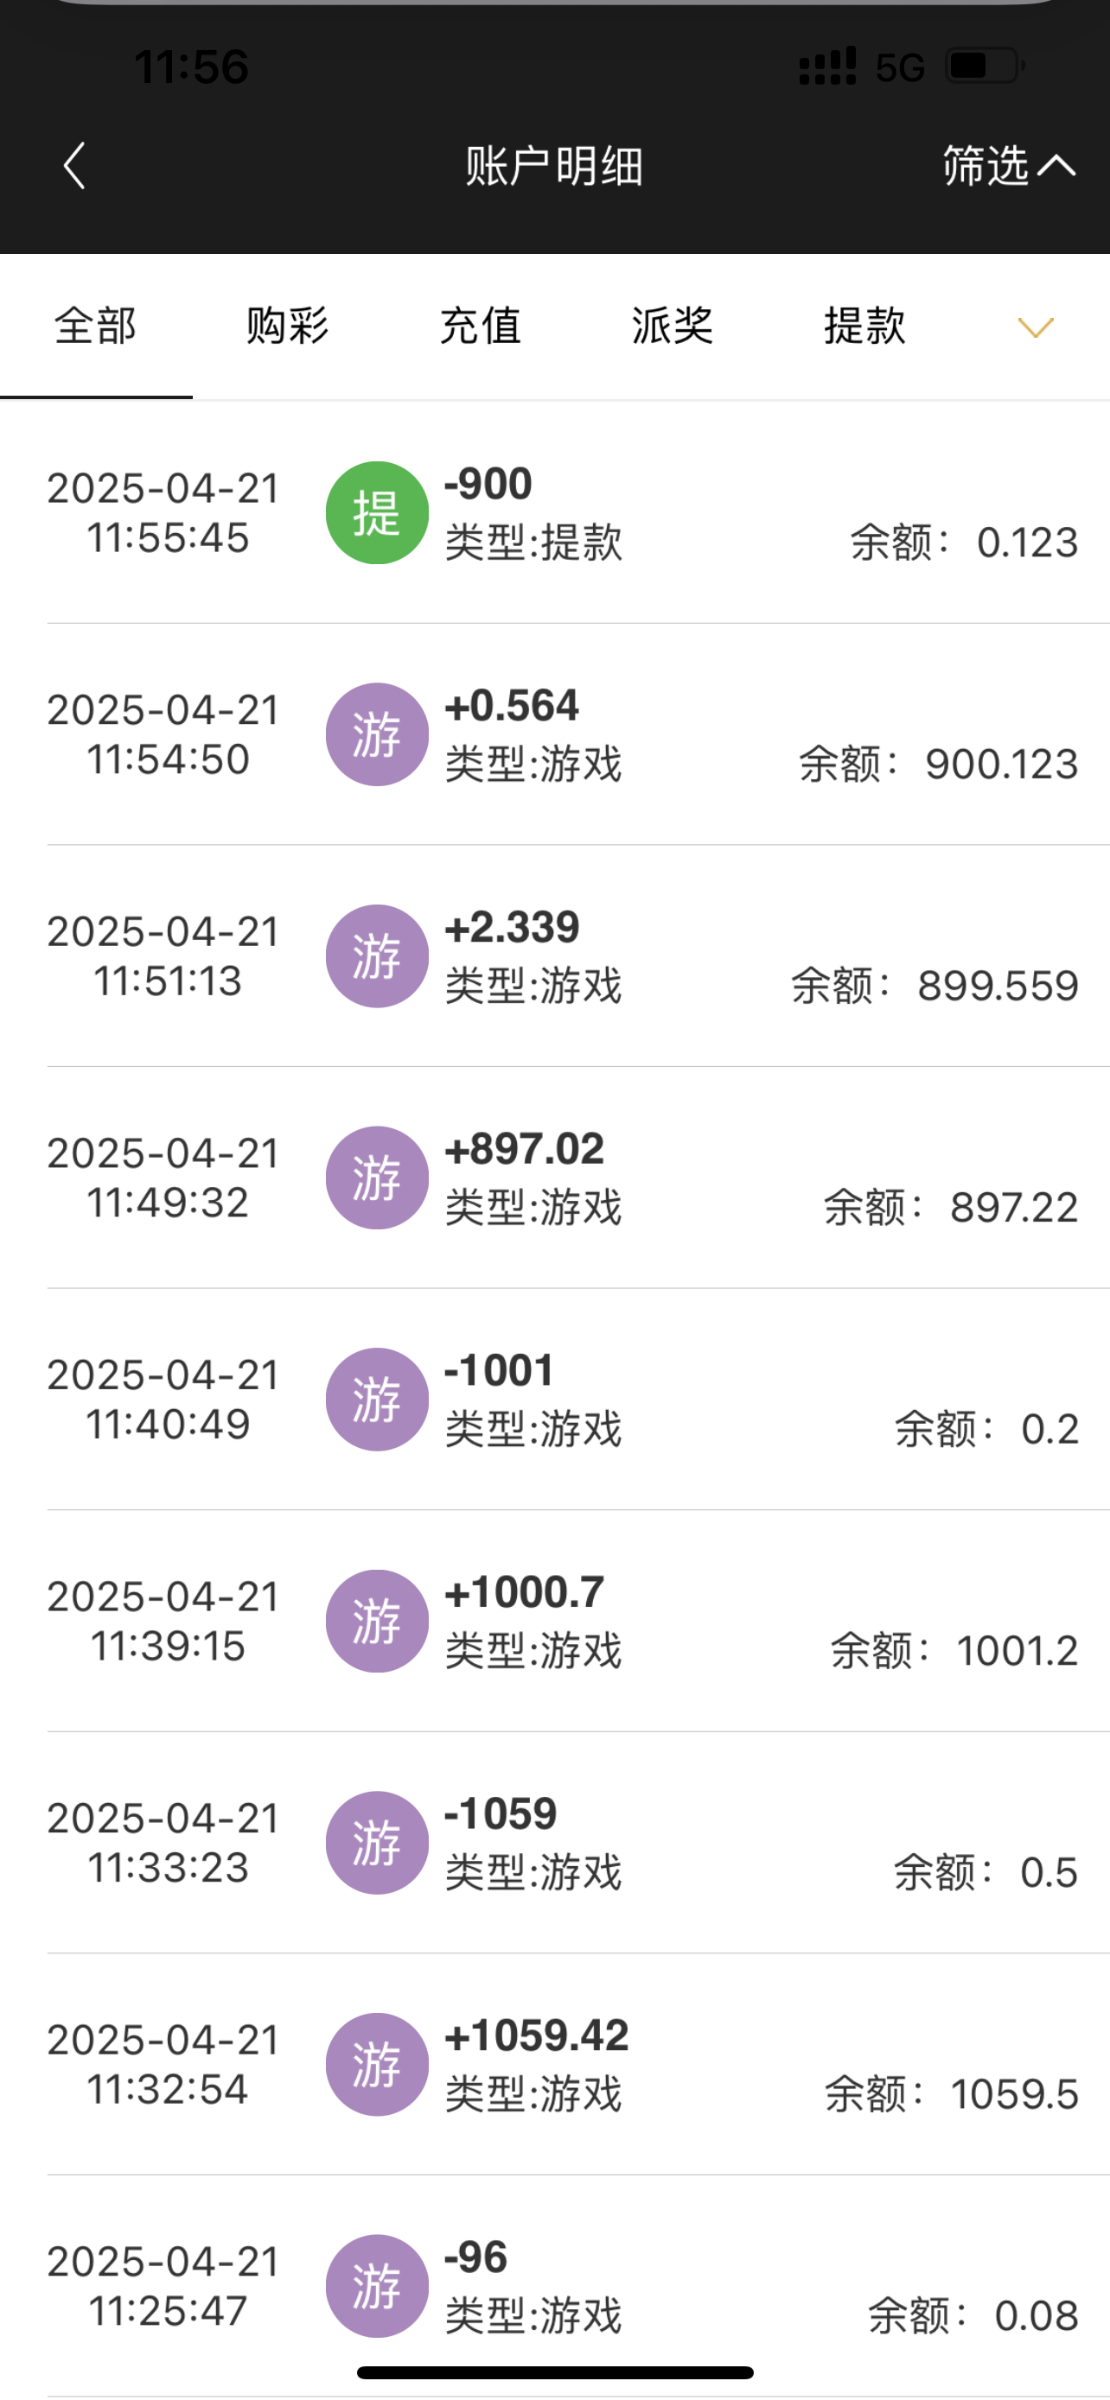Screen dimensions: 1110x2400
Task: Tap the 账户明细 page title
Action: 554,166
